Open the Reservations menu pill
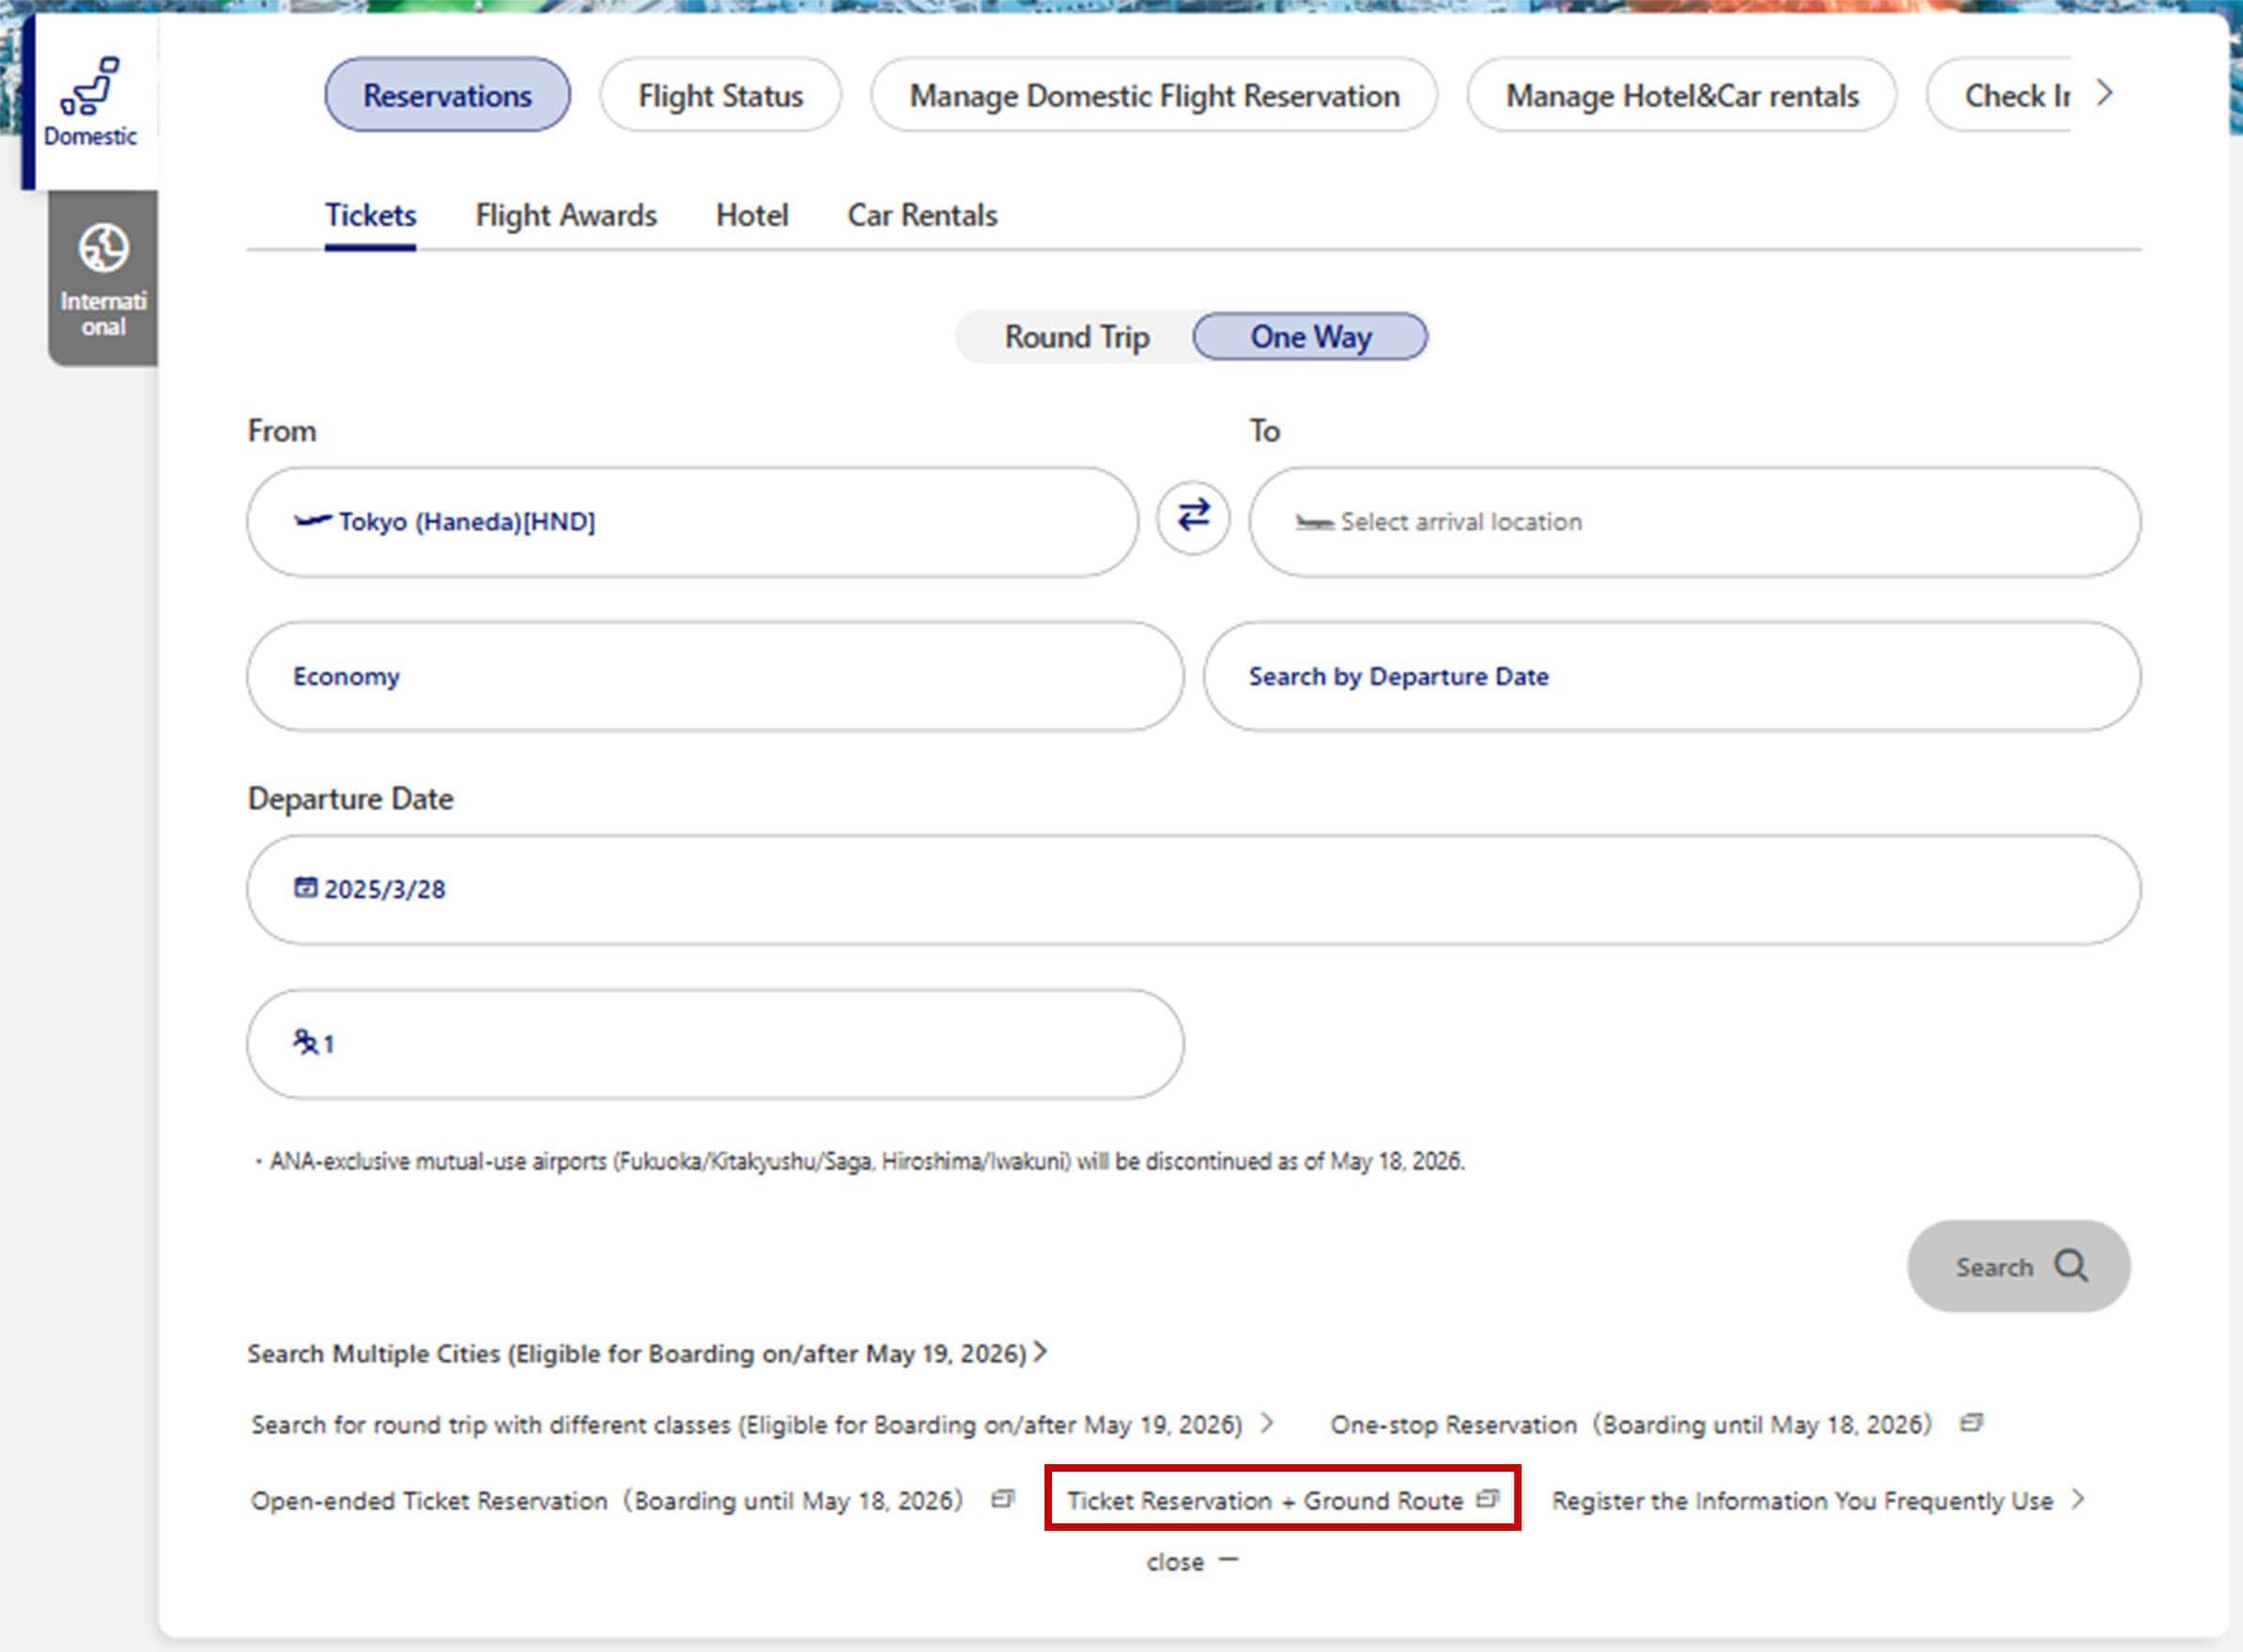Image resolution: width=2243 pixels, height=1652 pixels. click(447, 95)
